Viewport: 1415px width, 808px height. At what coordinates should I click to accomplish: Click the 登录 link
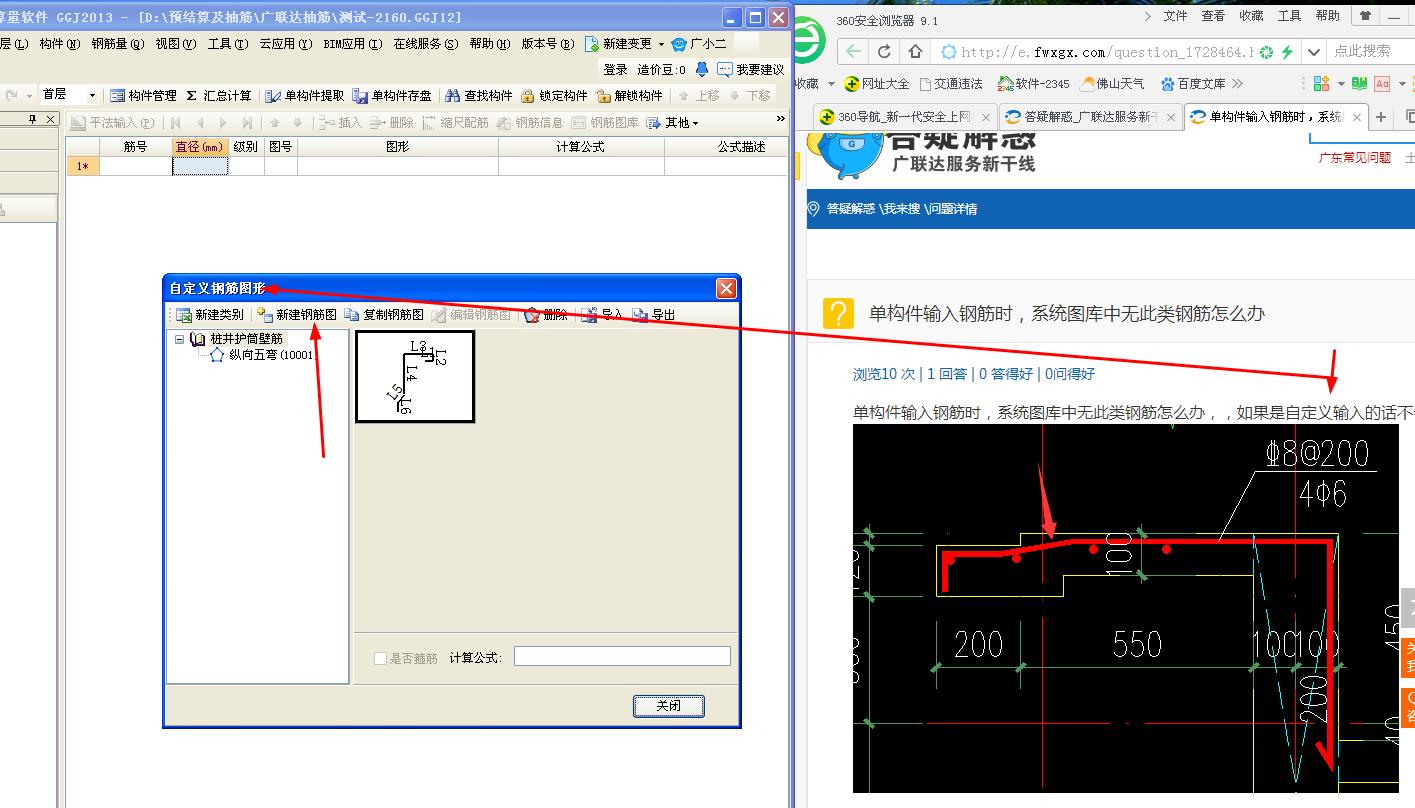[615, 69]
